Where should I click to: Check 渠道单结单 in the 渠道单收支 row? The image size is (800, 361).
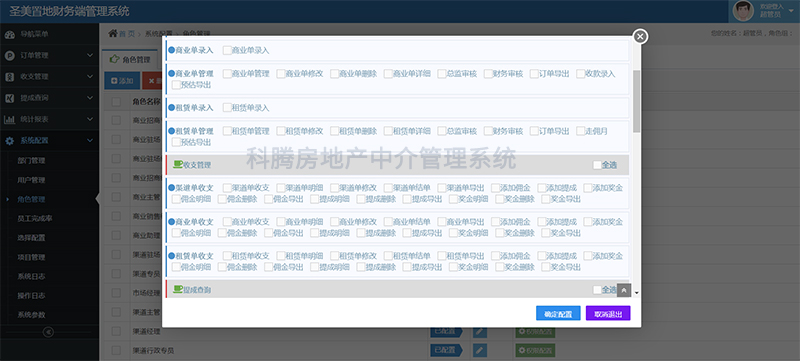388,188
